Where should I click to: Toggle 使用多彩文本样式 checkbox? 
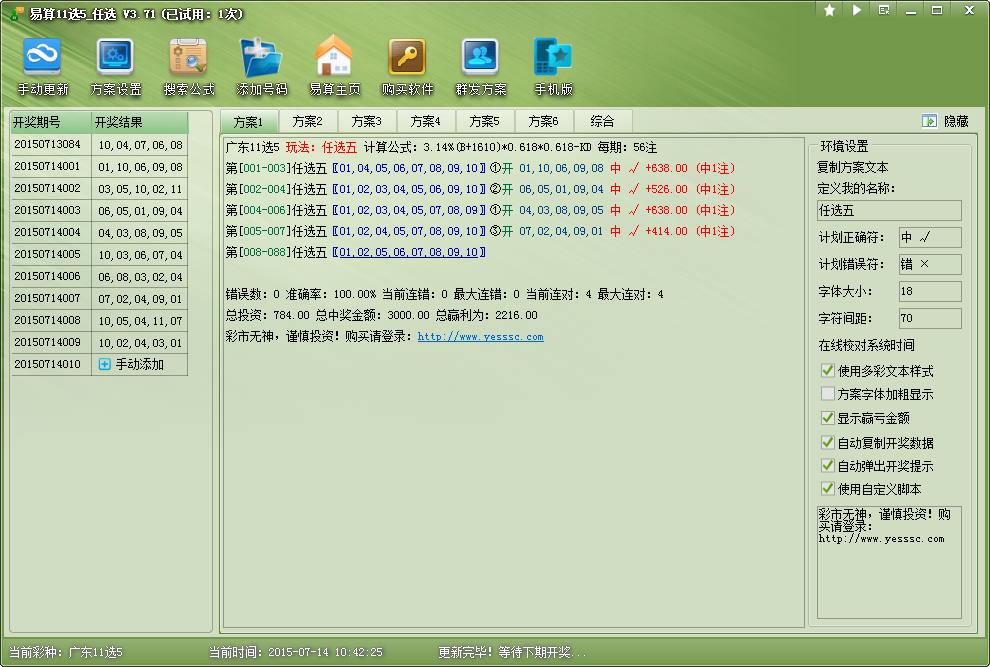(x=827, y=371)
